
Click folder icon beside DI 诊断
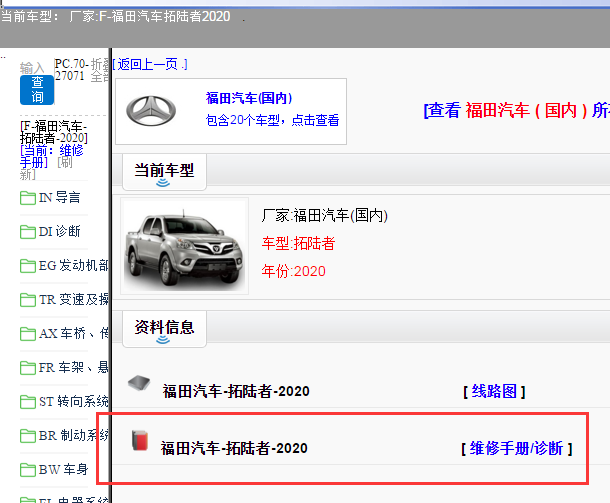point(28,232)
